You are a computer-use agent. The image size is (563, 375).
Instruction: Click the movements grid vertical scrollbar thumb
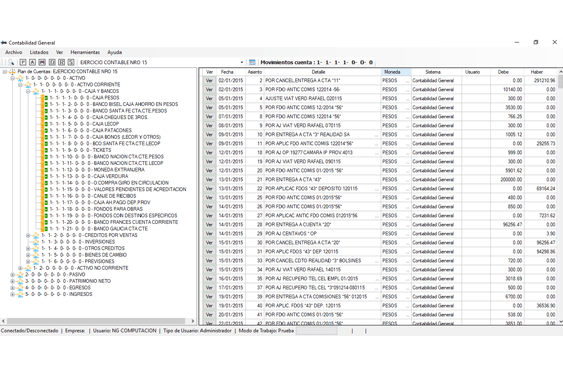click(560, 81)
